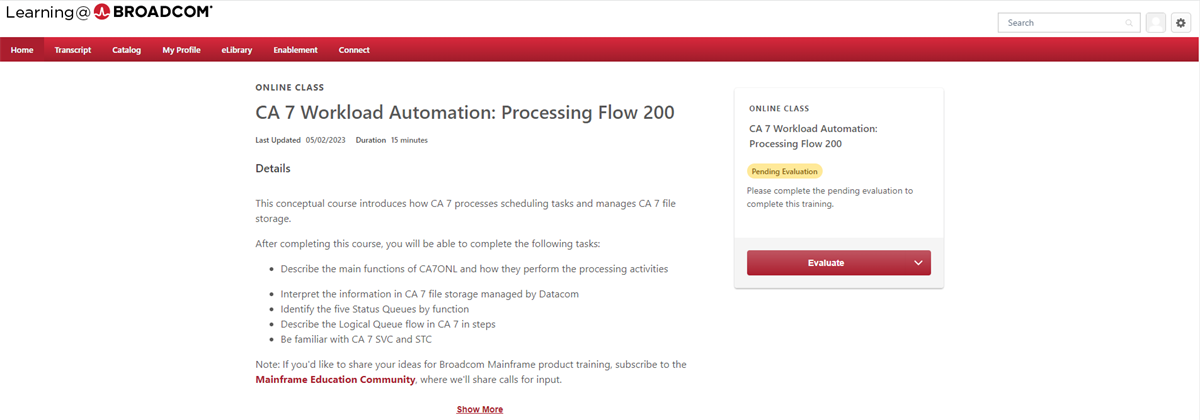Click the Evaluate button
The width and height of the screenshot is (1200, 420).
pos(826,263)
